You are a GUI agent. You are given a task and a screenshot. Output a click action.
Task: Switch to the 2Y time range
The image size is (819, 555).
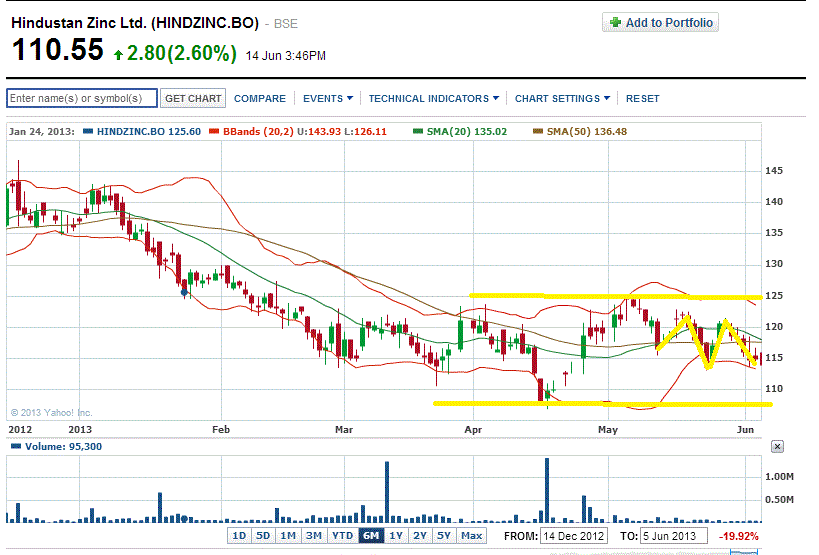coord(420,536)
